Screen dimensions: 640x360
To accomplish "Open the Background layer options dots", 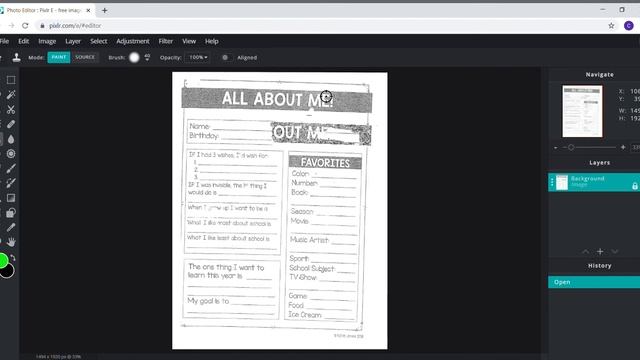I will tap(552, 182).
